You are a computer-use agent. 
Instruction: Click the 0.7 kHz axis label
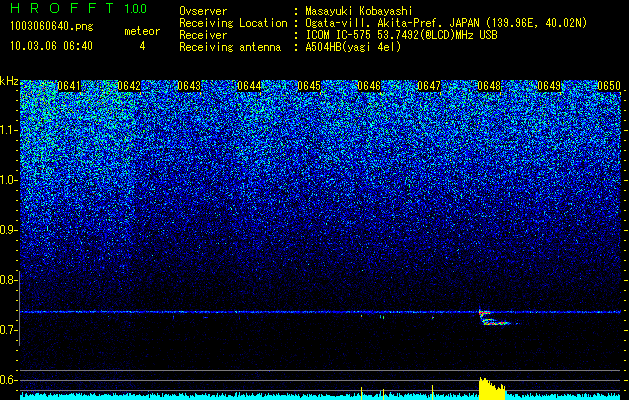[x=8, y=330]
